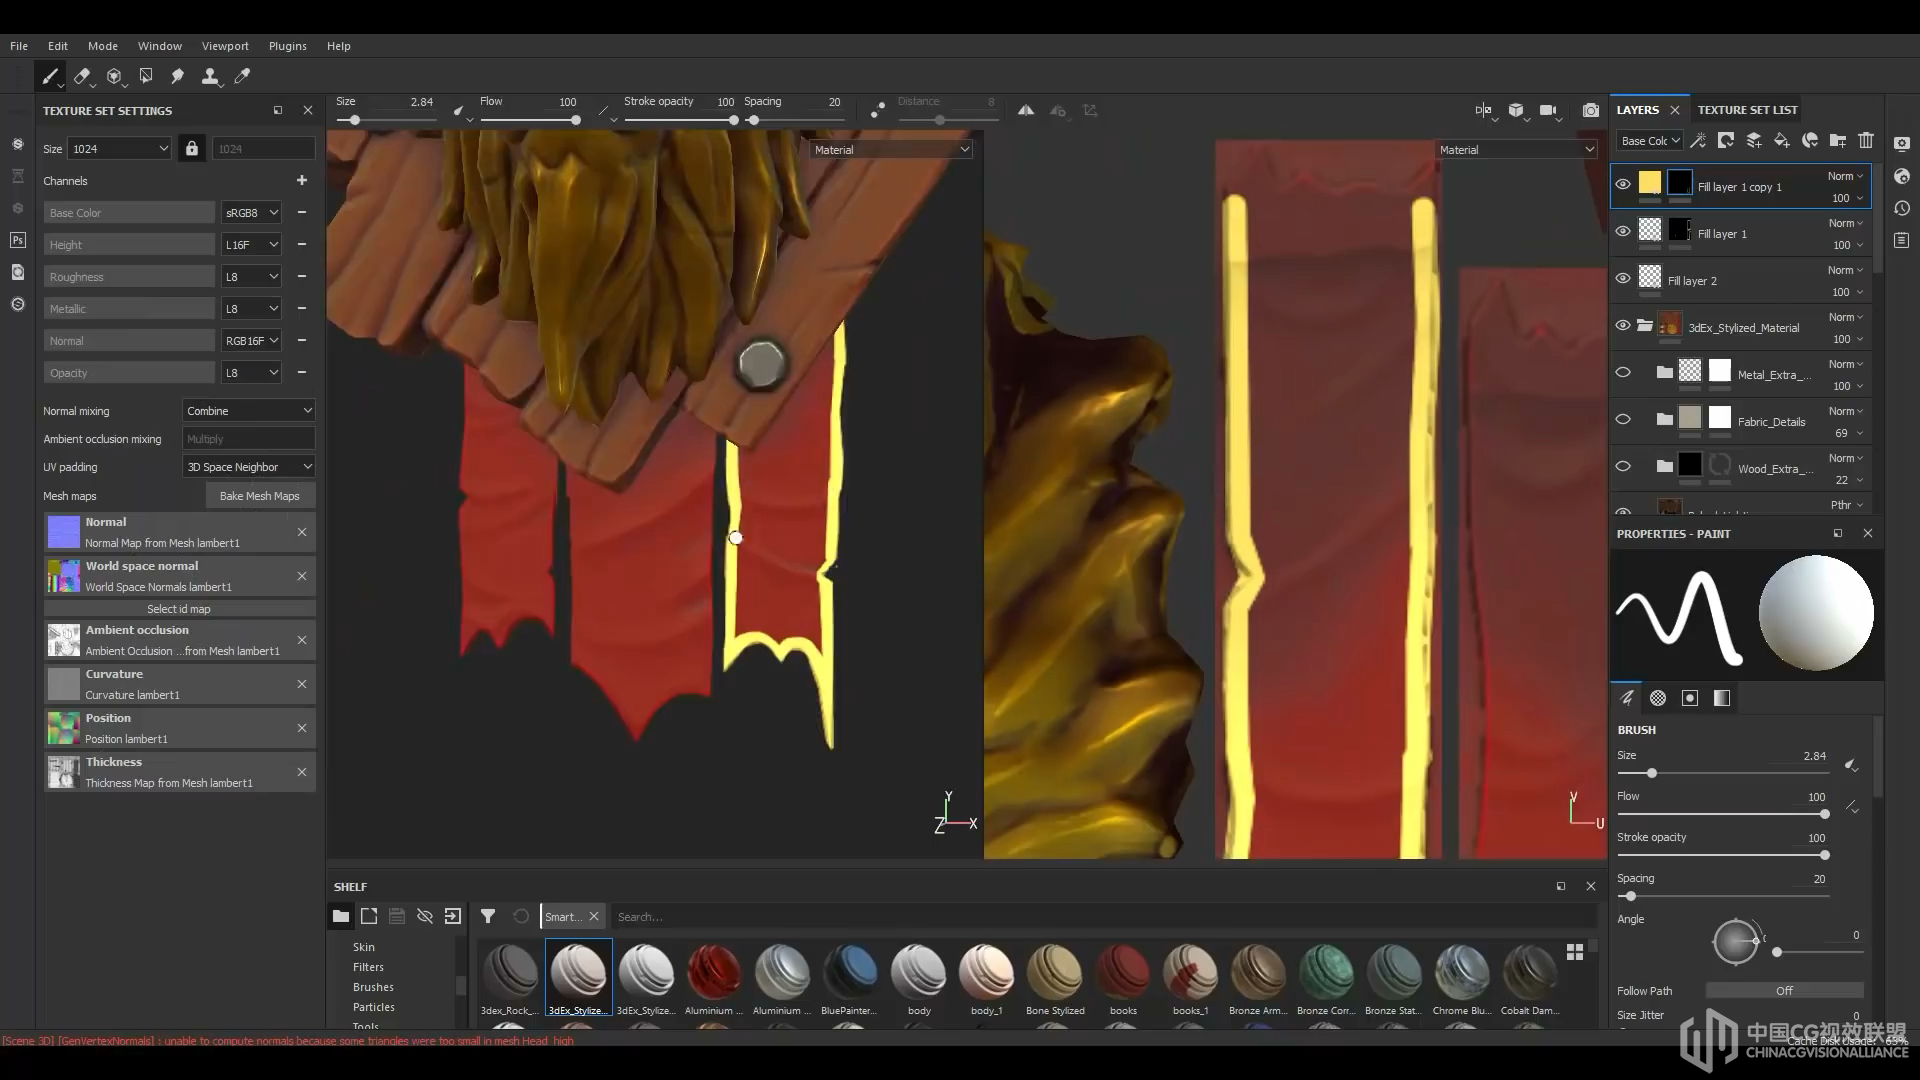Viewport: 1920px width, 1080px height.
Task: Remove Ambient occlusion mesh map
Action: [x=302, y=640]
